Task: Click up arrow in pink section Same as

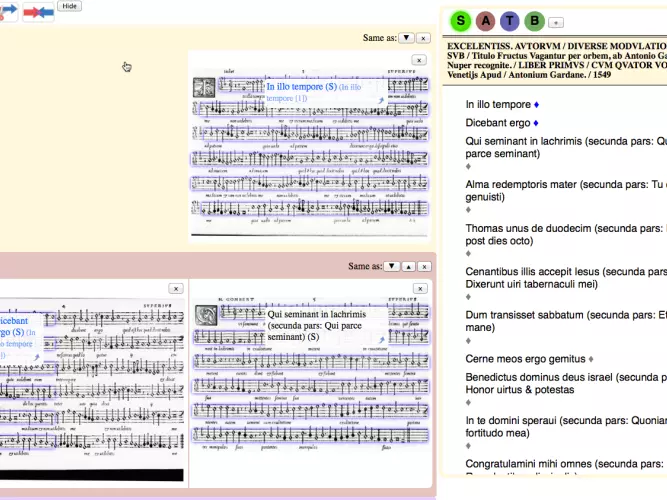Action: (408, 267)
